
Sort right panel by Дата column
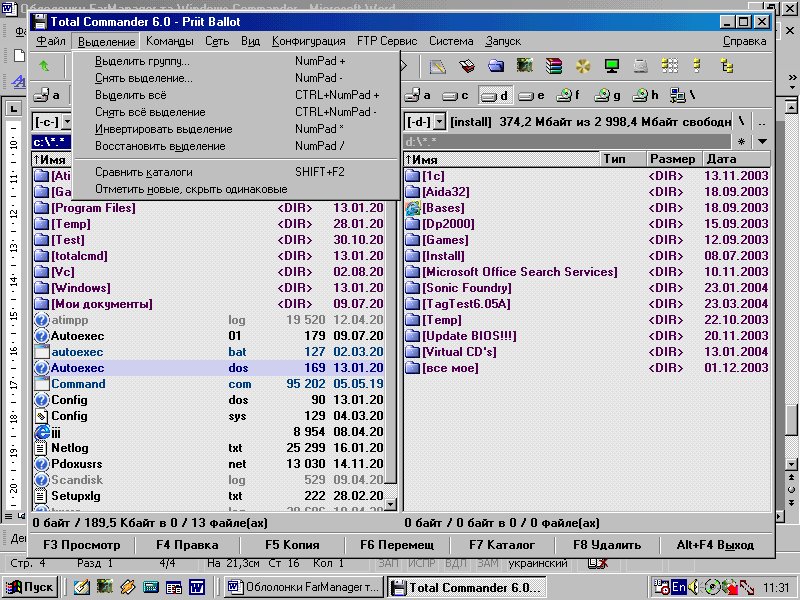point(737,159)
